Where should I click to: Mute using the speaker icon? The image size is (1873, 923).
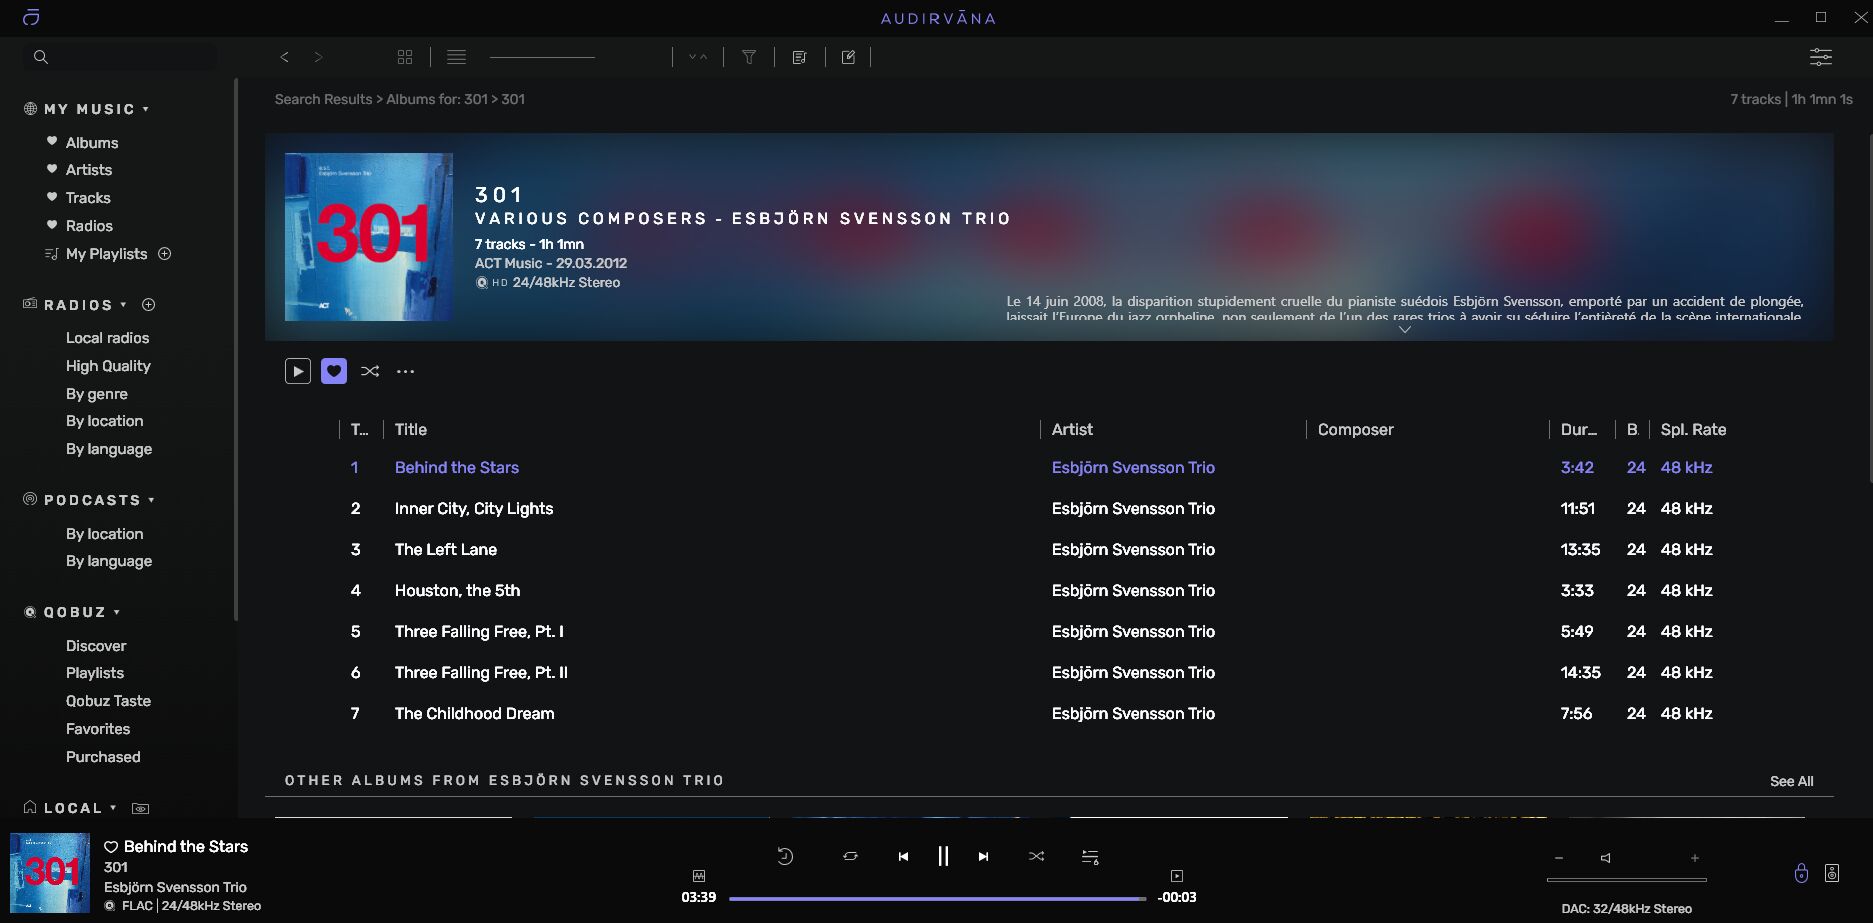tap(1605, 858)
